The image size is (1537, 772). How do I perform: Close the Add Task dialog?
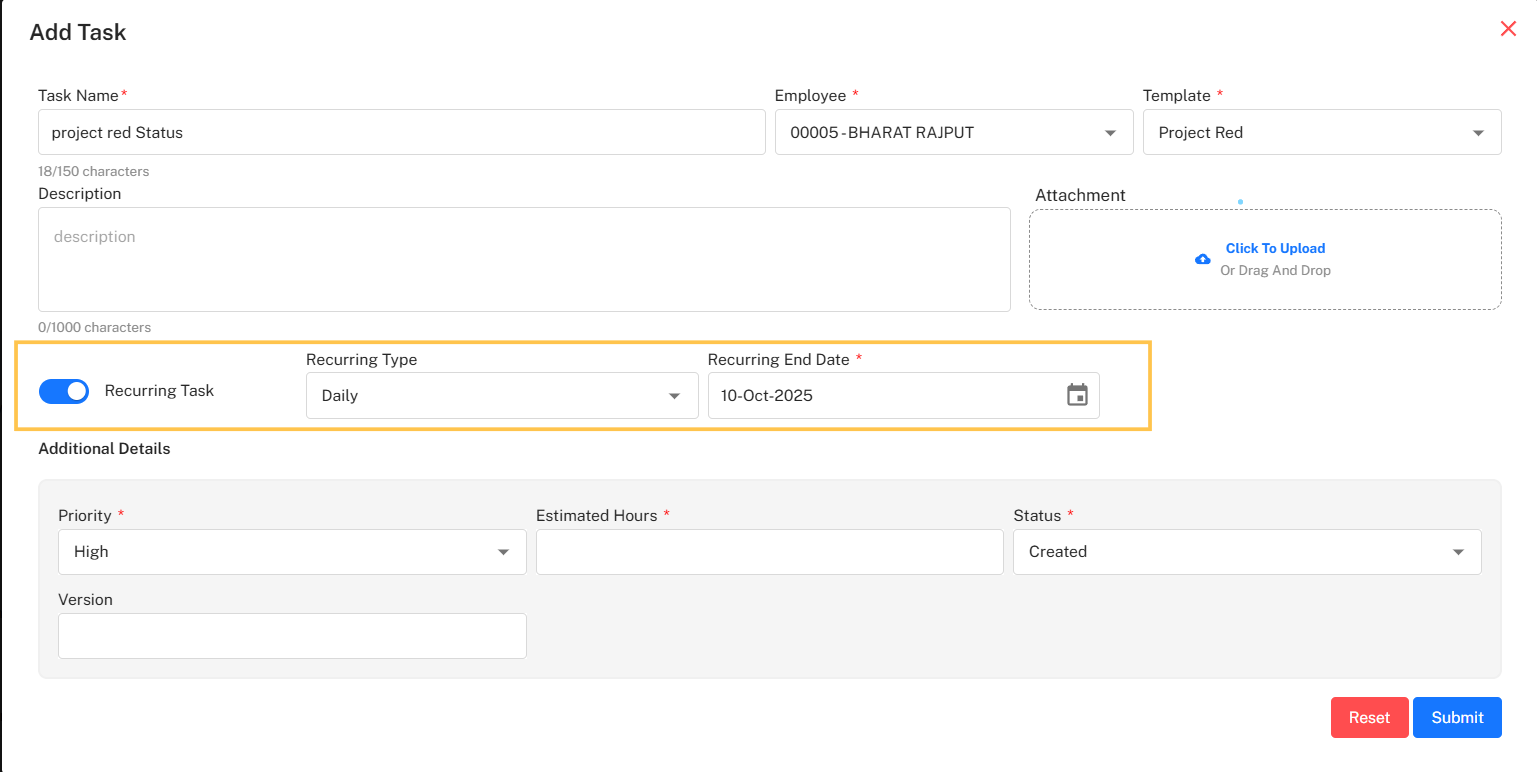(1508, 29)
